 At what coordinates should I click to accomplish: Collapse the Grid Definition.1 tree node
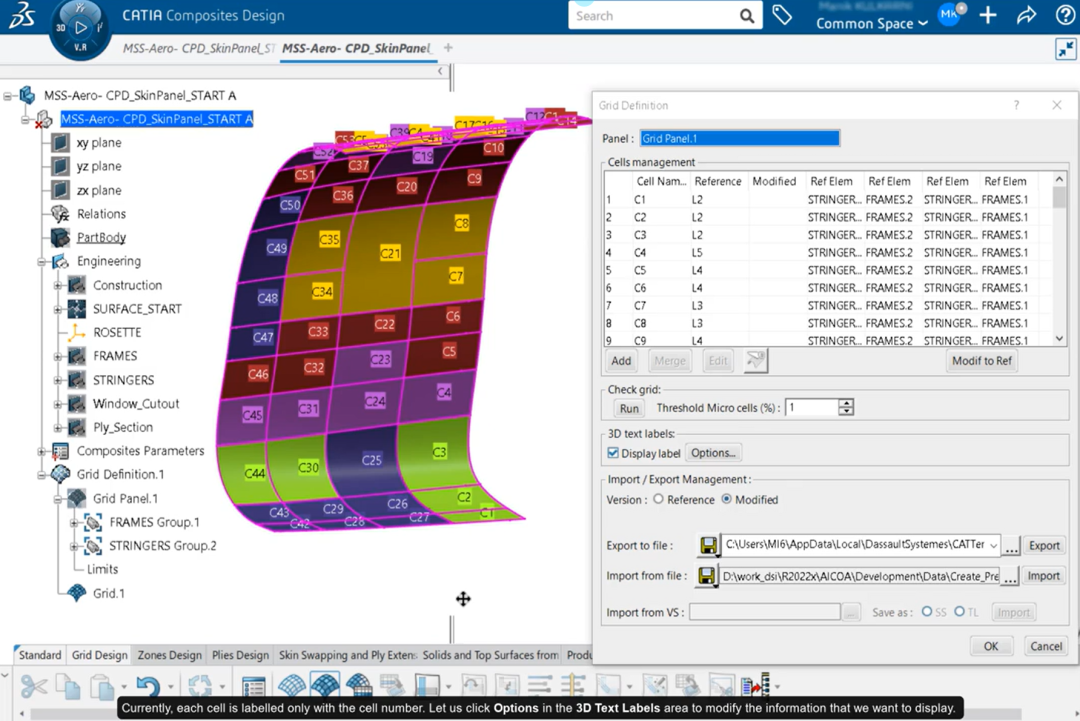coord(41,474)
